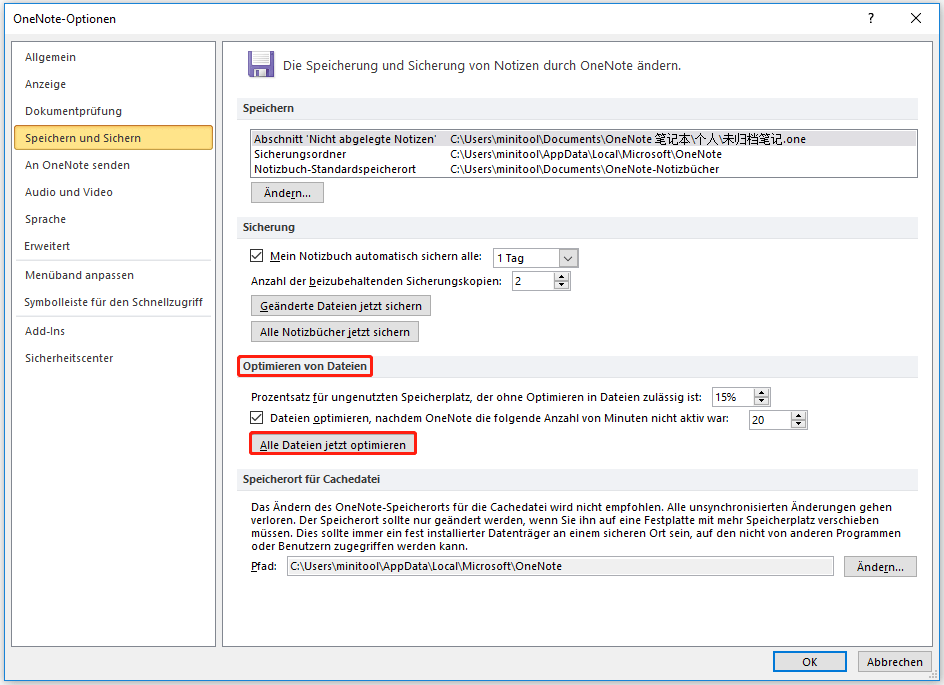Click the floppy disk save icon
Image resolution: width=944 pixels, height=685 pixels.
tap(261, 64)
